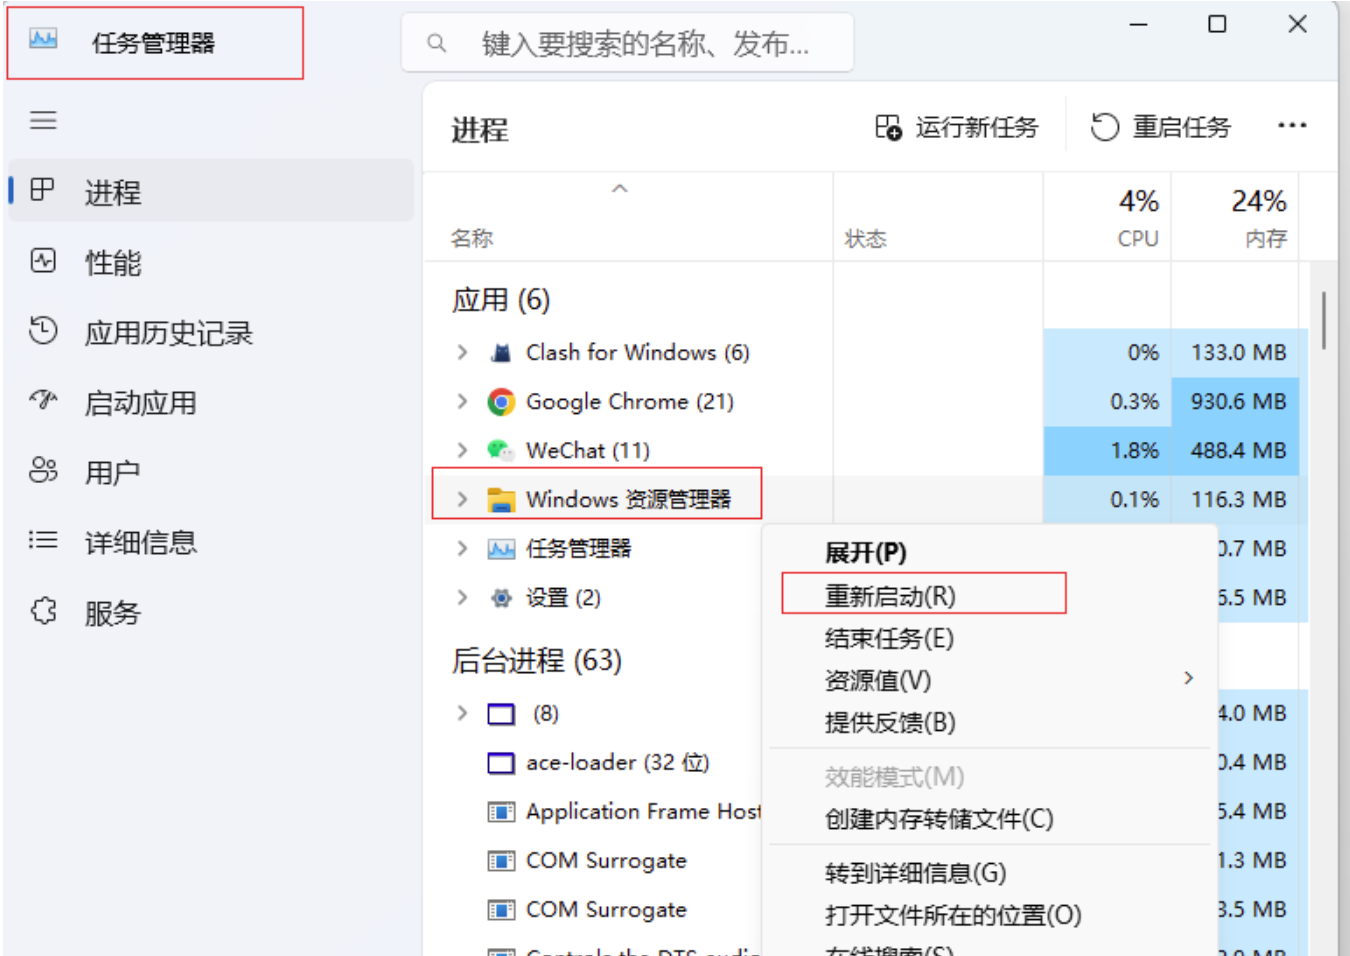The height and width of the screenshot is (956, 1350).
Task: Choose 结束任务(E) in context menu
Action: (x=889, y=638)
